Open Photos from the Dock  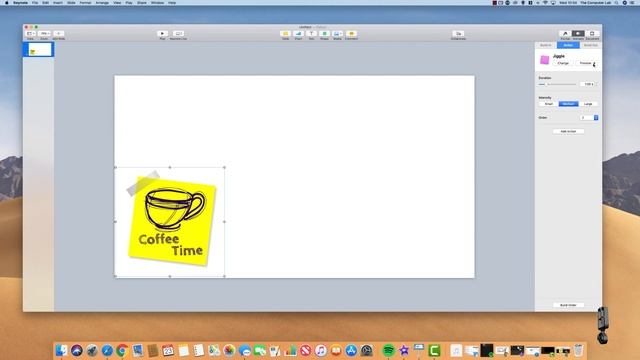tap(229, 350)
